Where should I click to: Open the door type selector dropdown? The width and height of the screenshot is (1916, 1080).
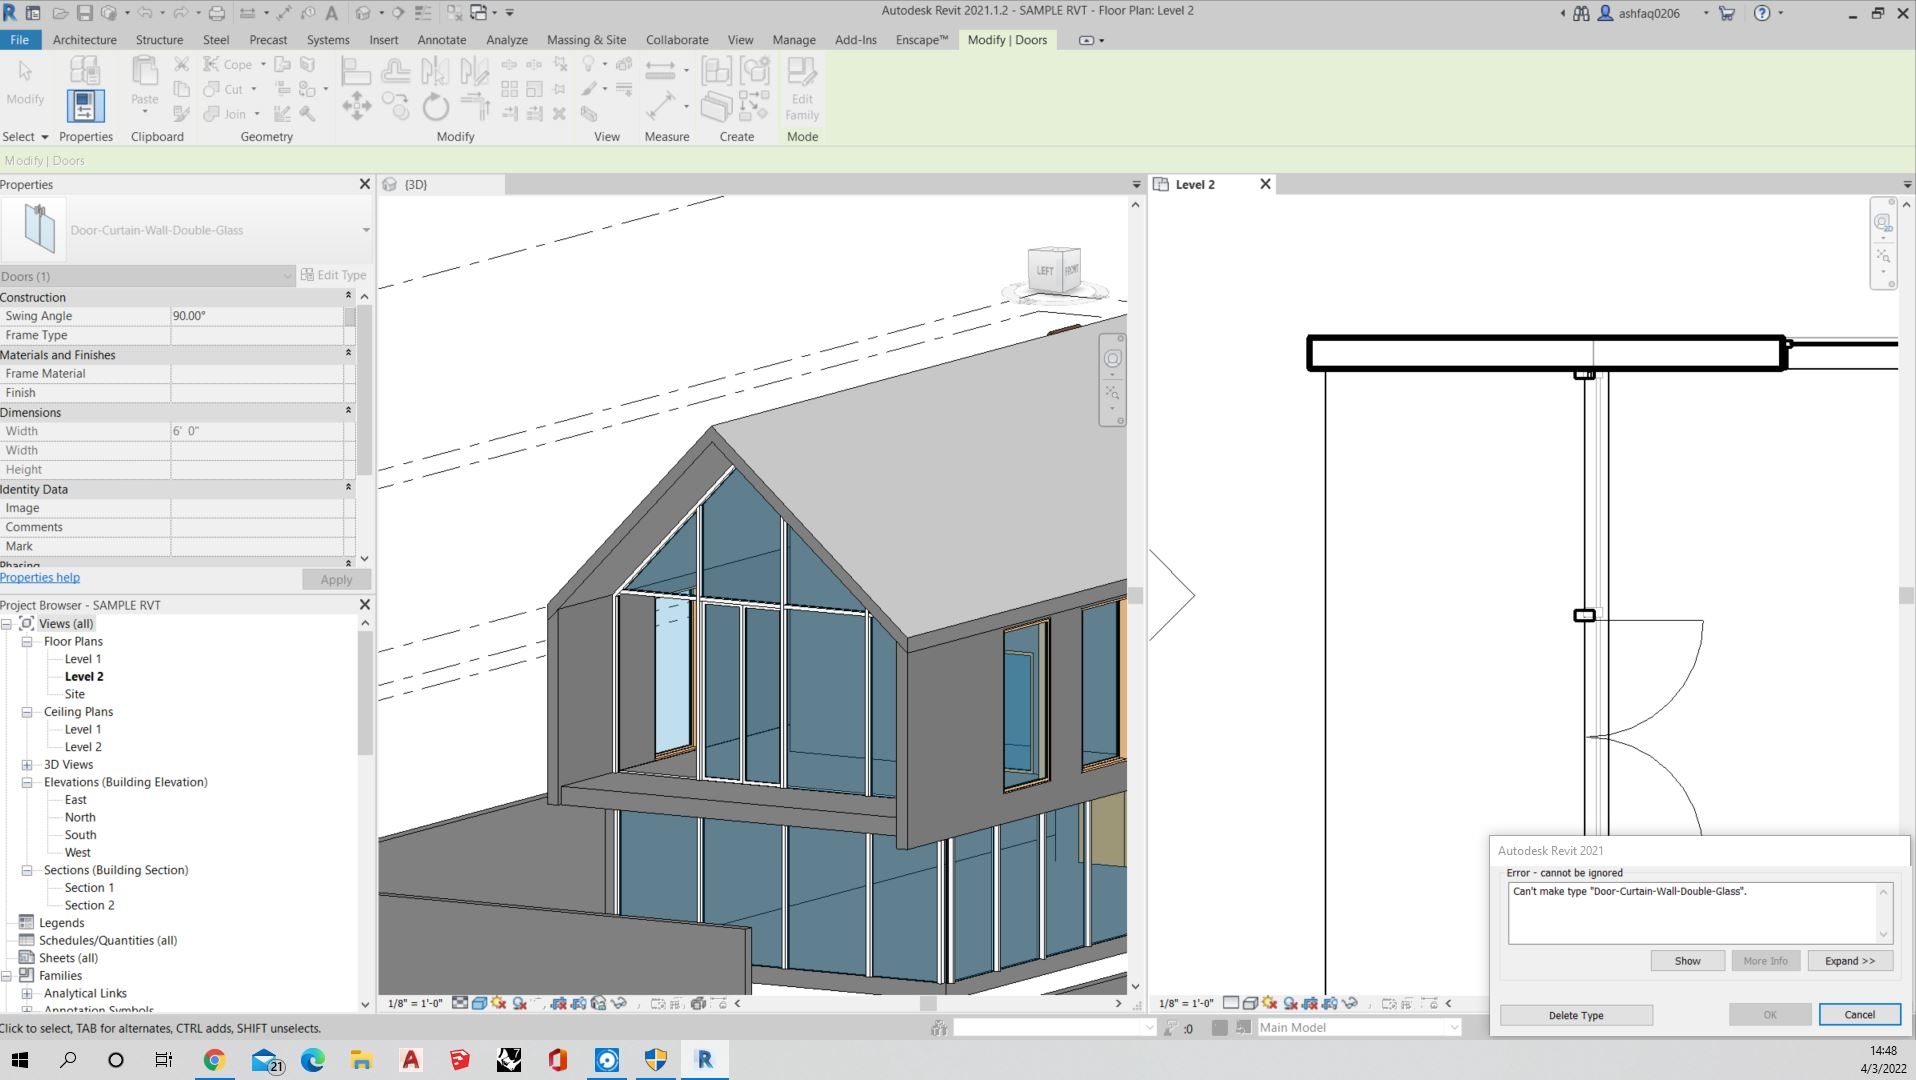(x=366, y=230)
